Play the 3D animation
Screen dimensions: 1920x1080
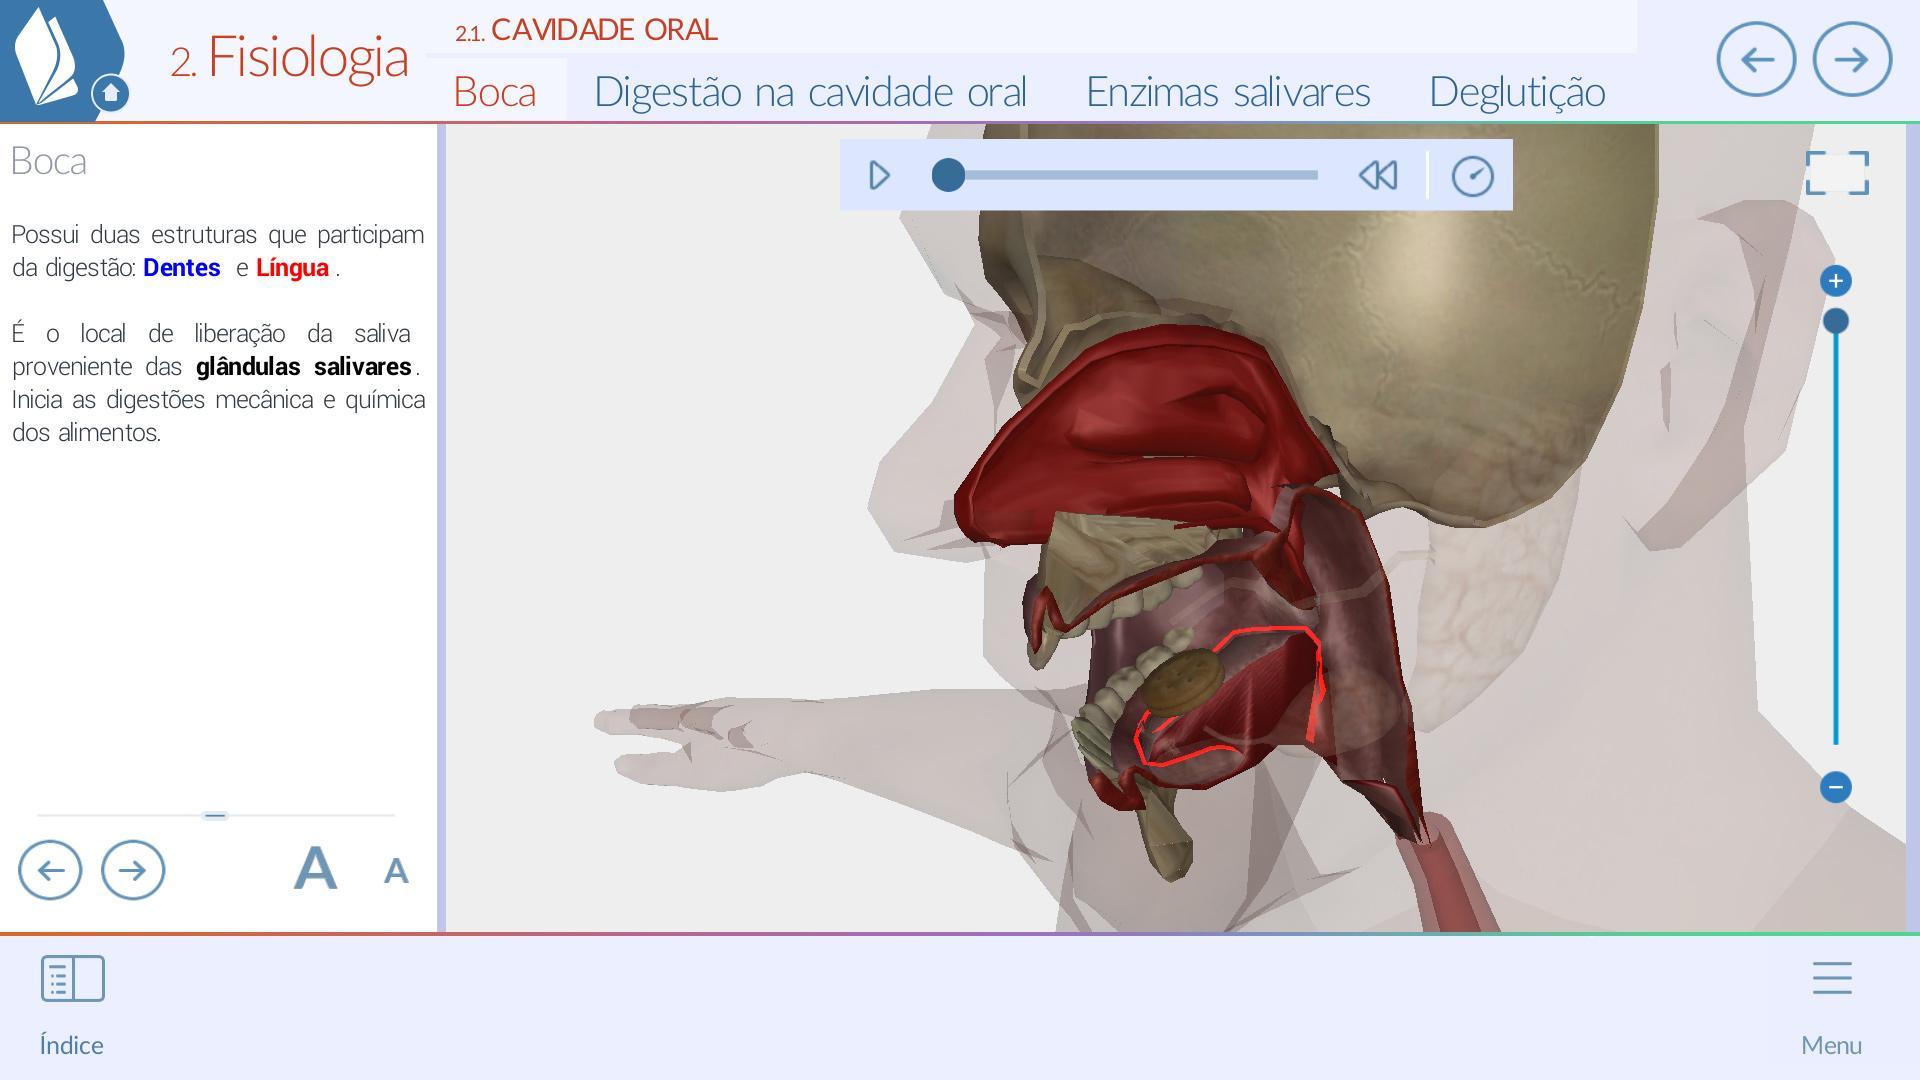click(x=878, y=175)
